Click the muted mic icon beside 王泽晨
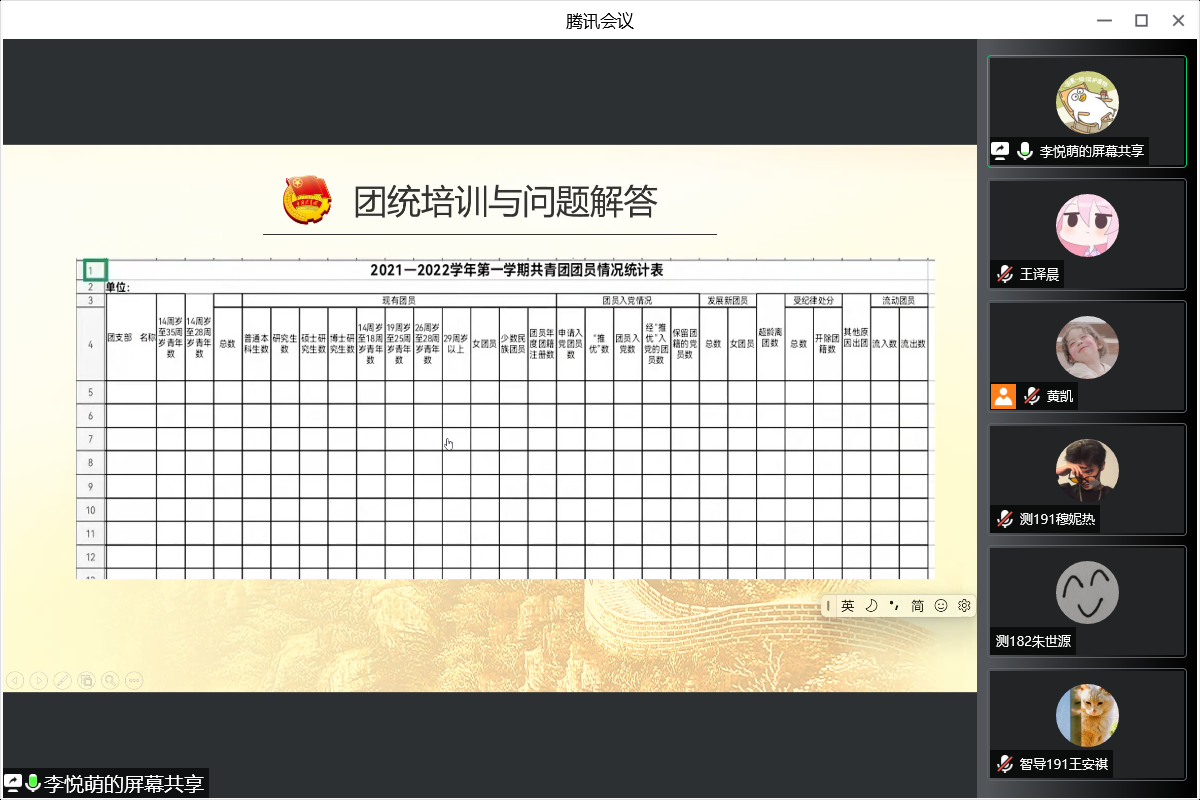Viewport: 1200px width, 800px height. [1004, 274]
